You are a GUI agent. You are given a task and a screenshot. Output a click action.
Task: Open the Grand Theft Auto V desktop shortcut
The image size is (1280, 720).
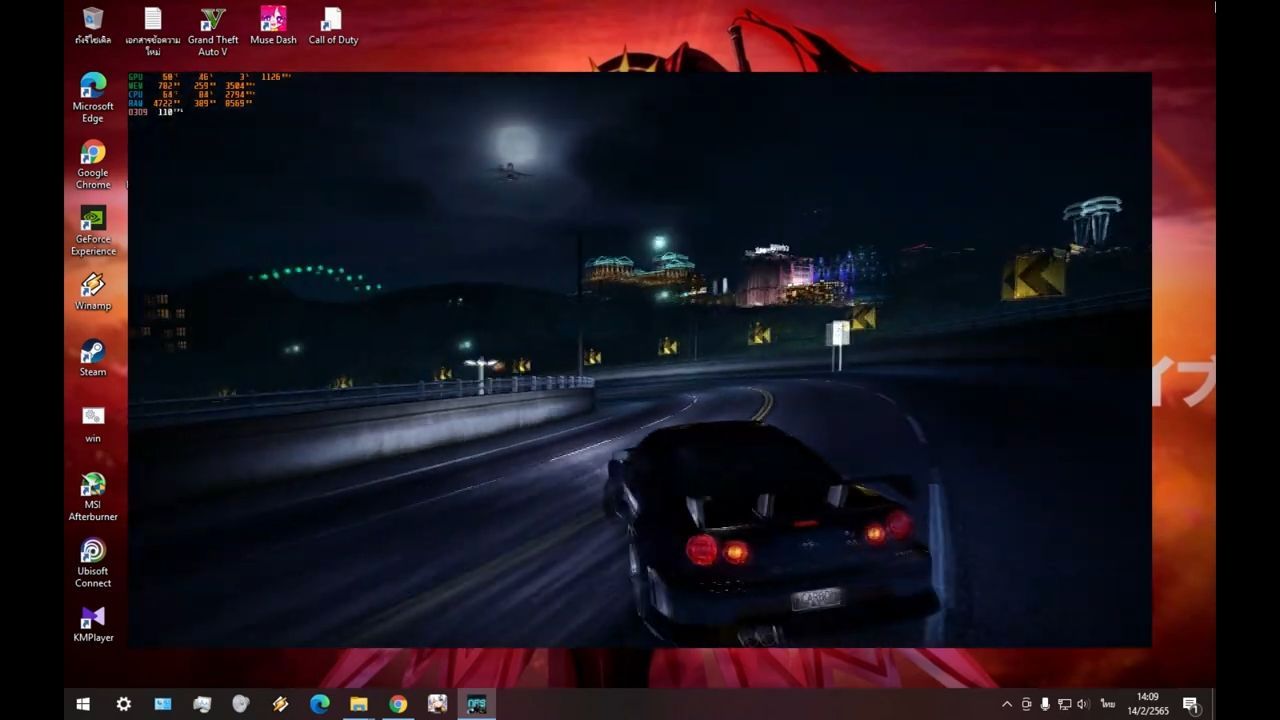tap(213, 21)
